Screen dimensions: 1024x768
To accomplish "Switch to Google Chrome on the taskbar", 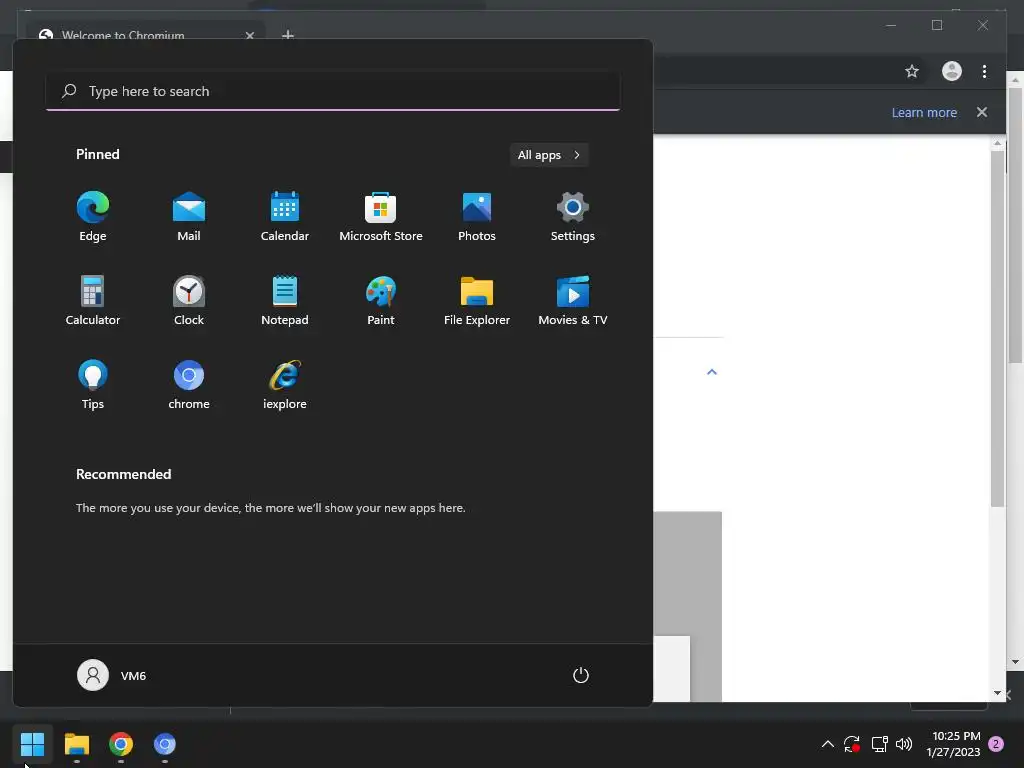I will click(121, 744).
